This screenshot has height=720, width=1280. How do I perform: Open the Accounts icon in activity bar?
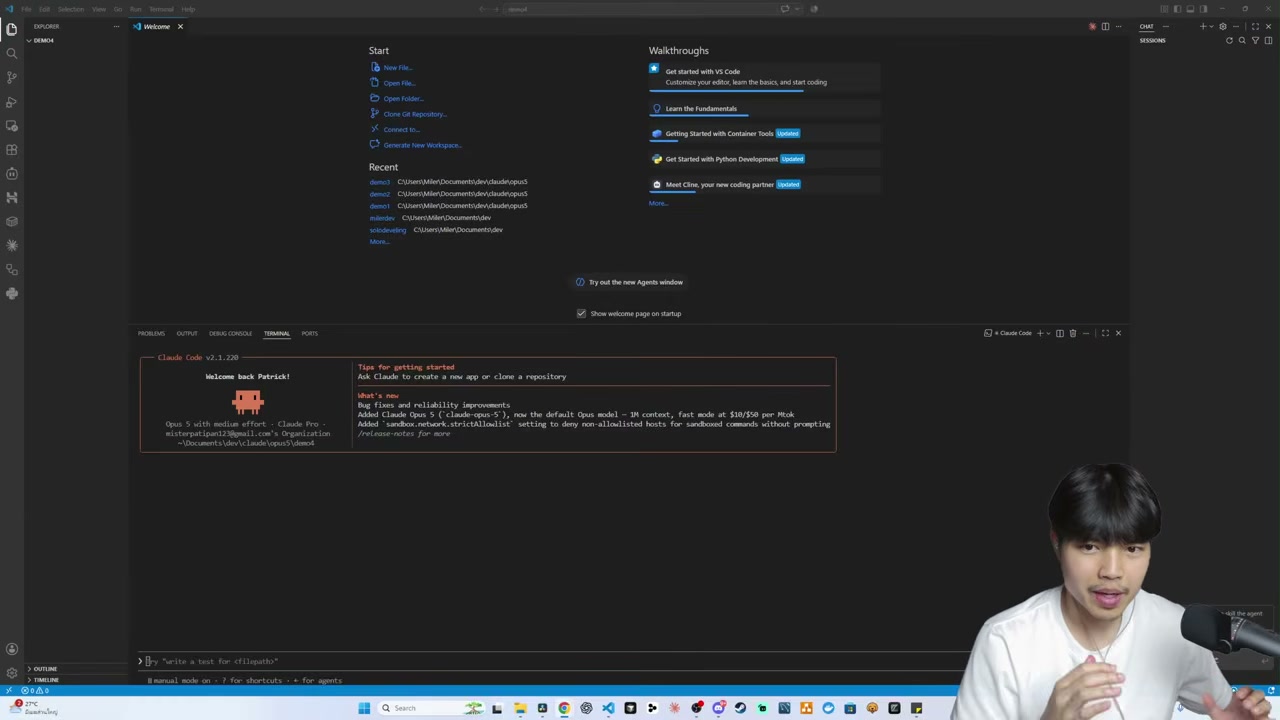pyautogui.click(x=12, y=649)
